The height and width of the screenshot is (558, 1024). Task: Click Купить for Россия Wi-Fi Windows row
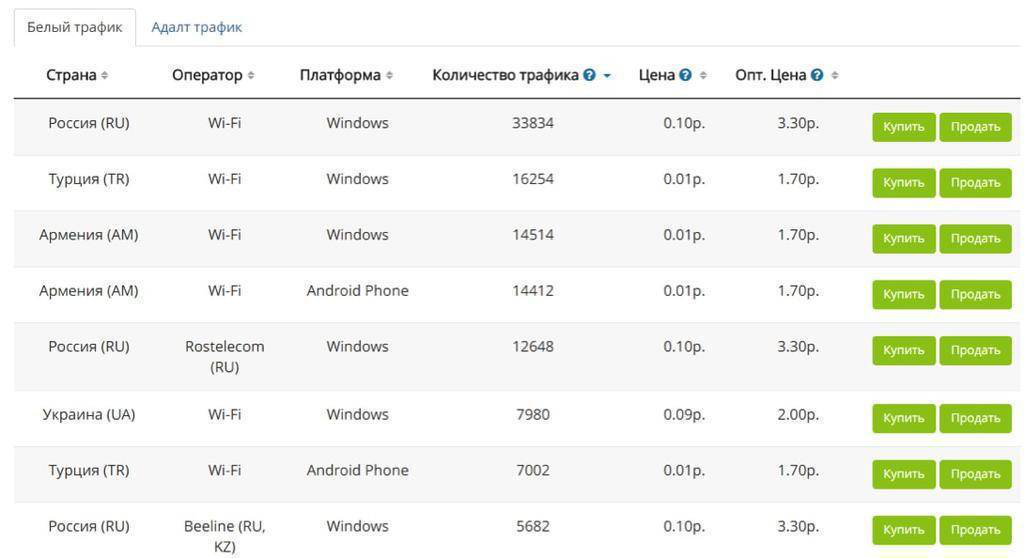coord(904,127)
